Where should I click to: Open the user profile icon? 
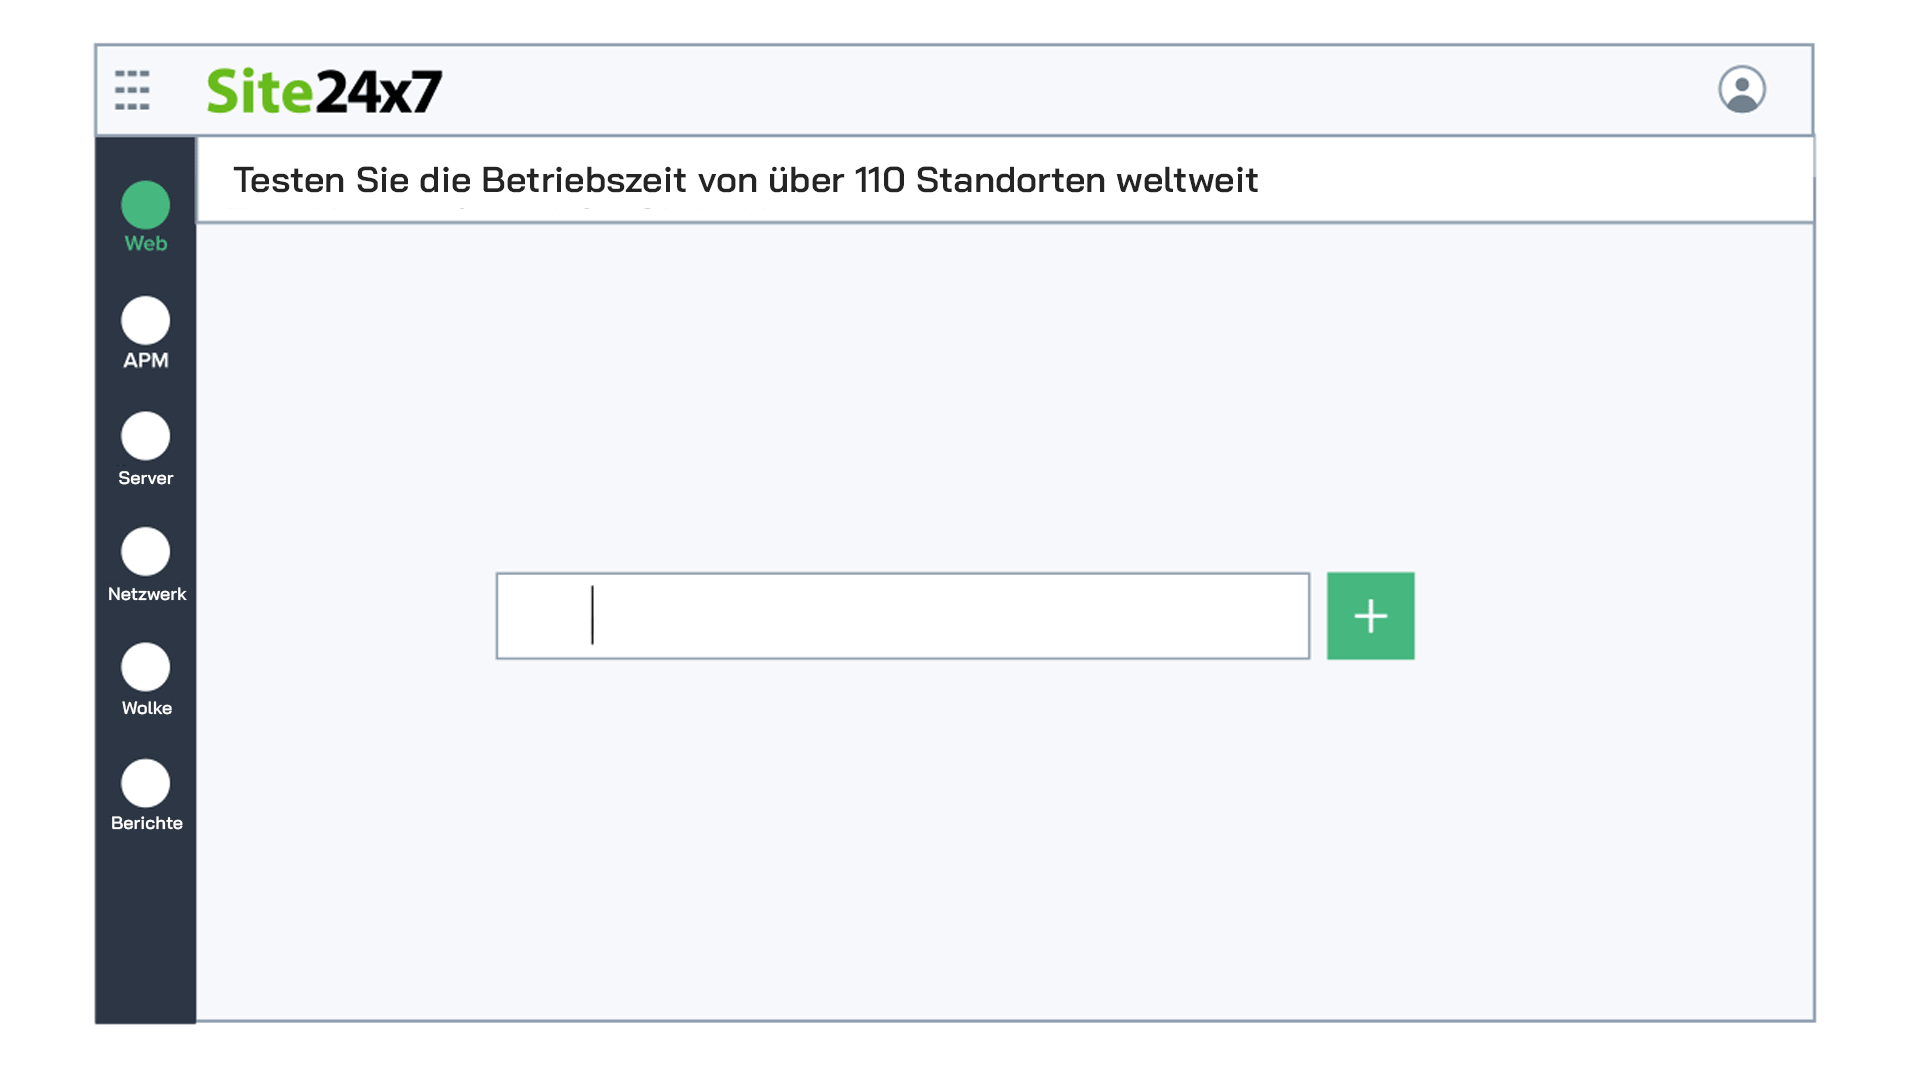click(1741, 90)
